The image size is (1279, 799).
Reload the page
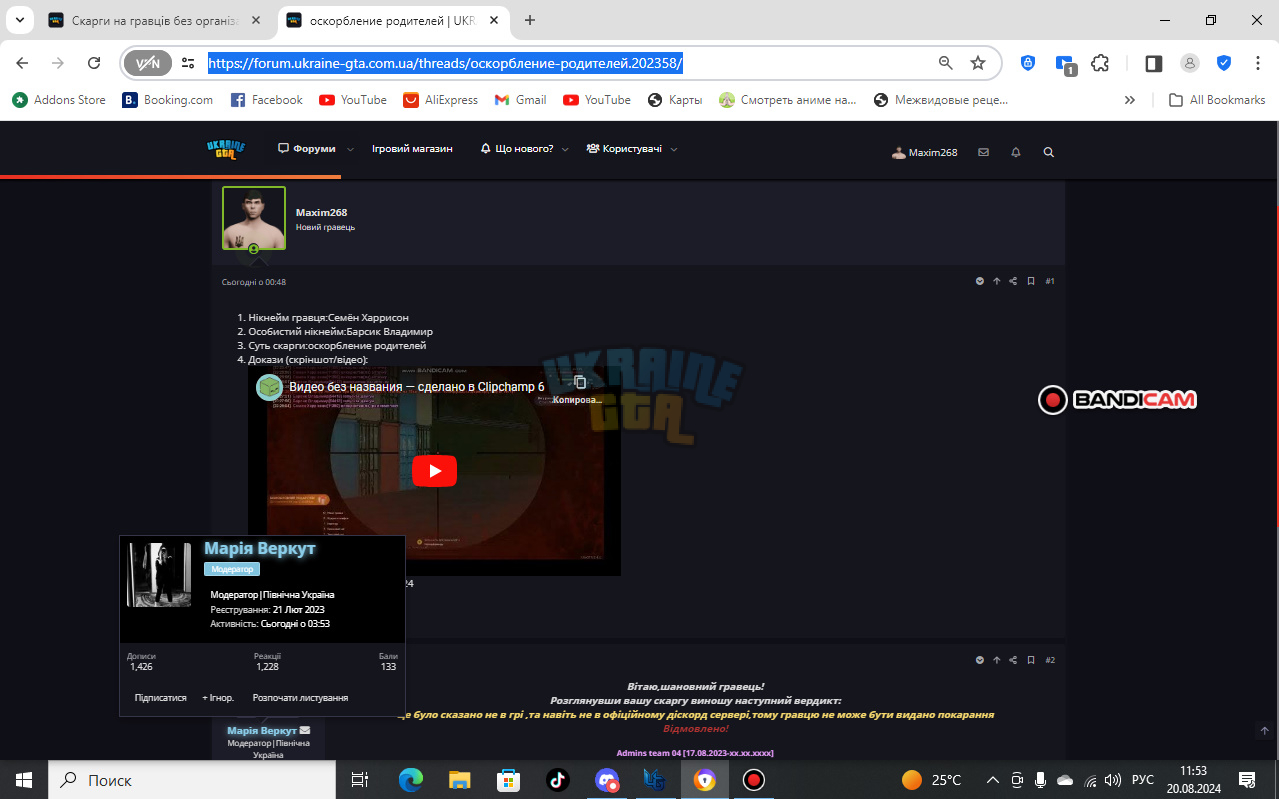coord(94,63)
